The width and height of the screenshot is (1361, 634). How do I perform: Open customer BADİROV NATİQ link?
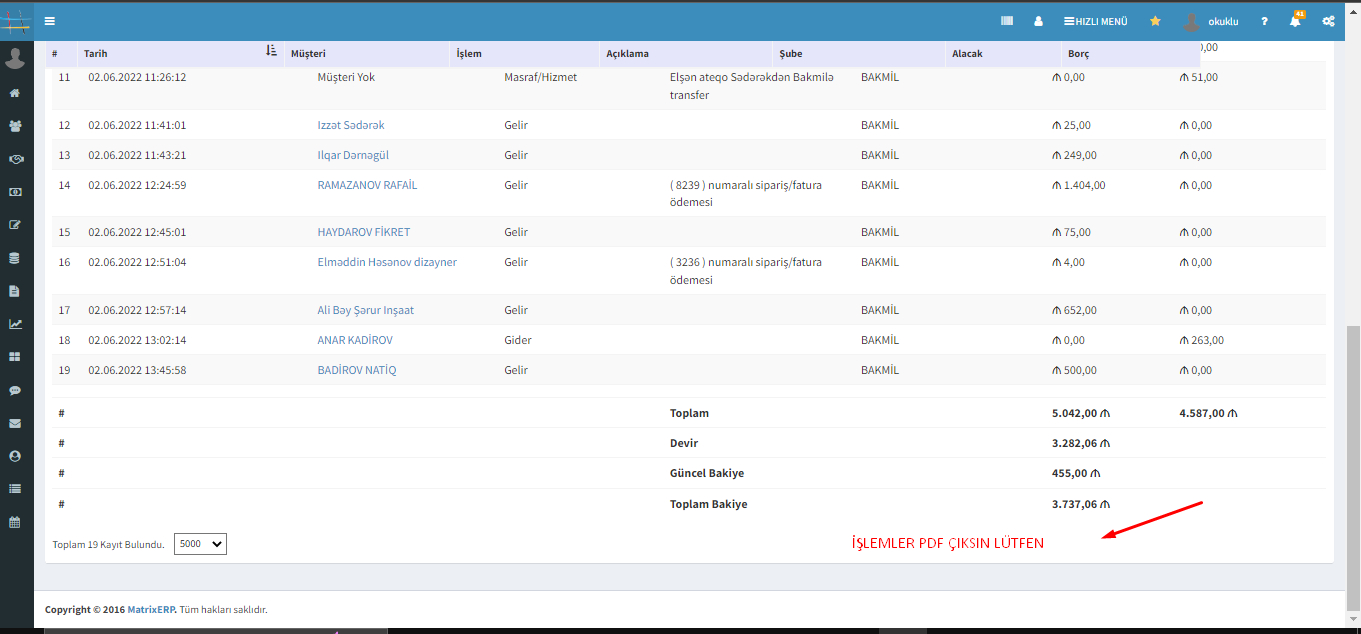coord(356,370)
